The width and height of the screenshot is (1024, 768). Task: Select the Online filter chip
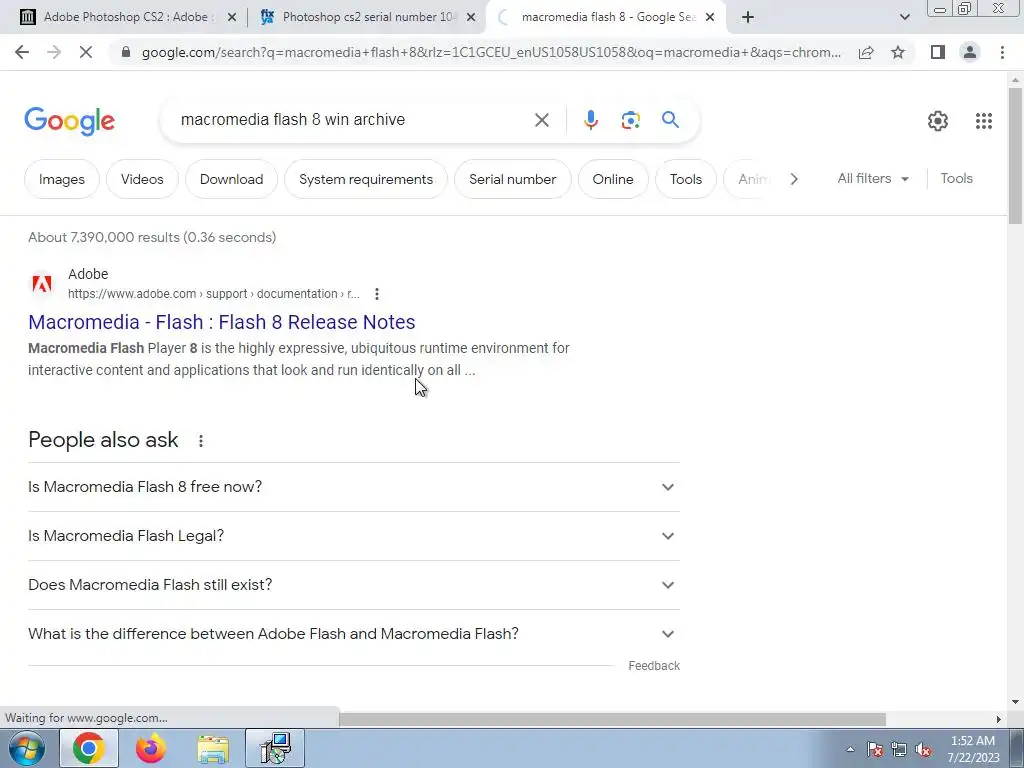pyautogui.click(x=613, y=179)
